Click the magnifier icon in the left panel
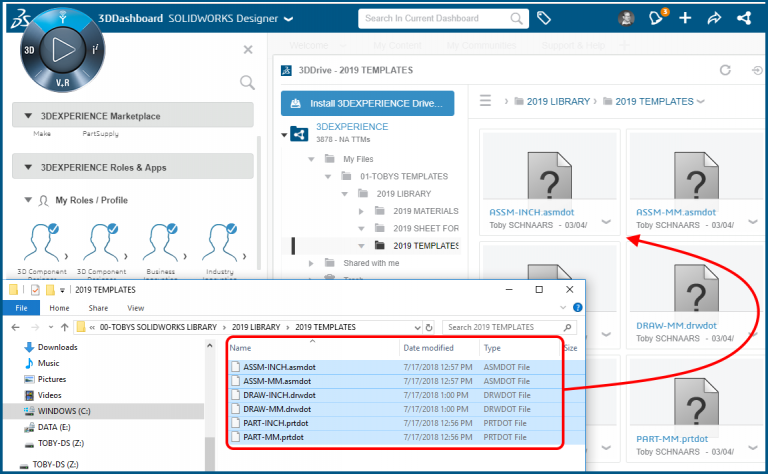The image size is (768, 474). 247,83
